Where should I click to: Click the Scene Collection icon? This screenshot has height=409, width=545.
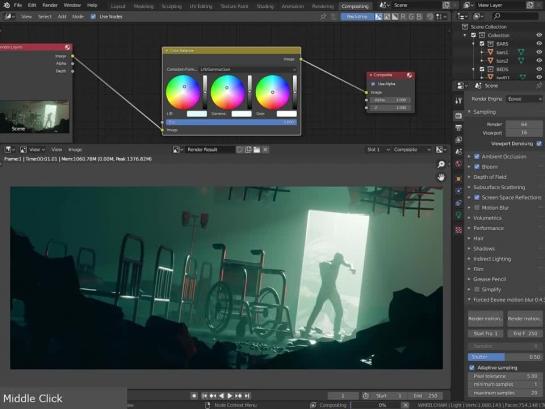pos(465,27)
